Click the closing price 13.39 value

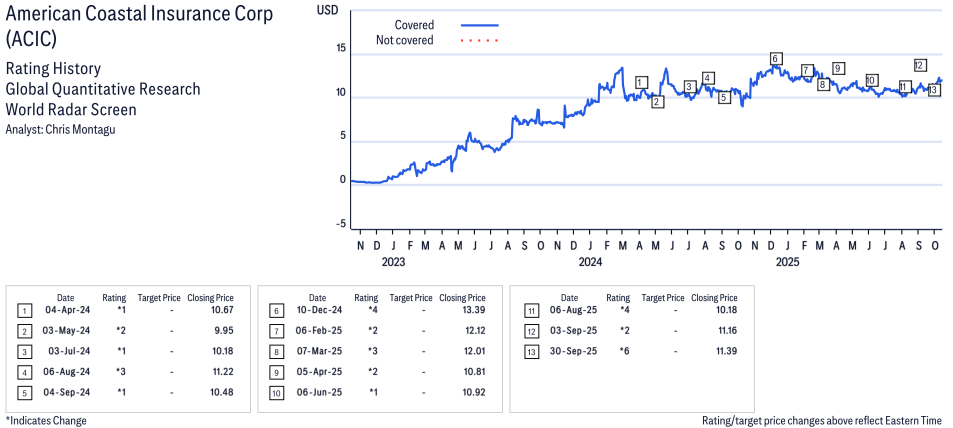[469, 312]
